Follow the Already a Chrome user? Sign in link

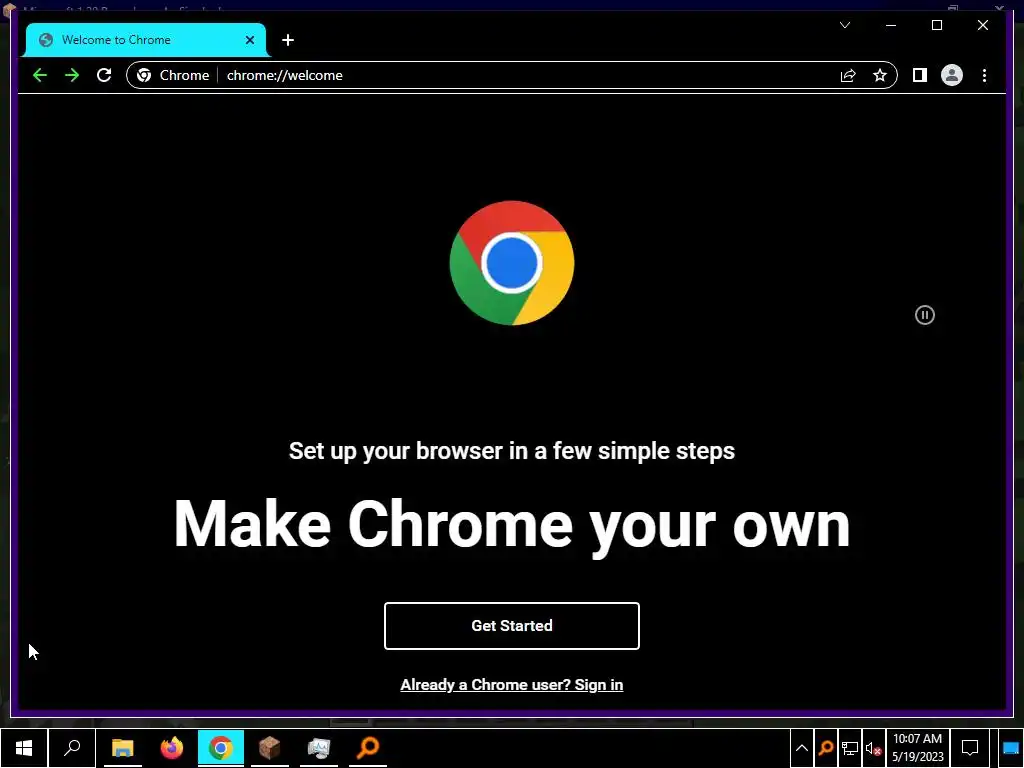[511, 684]
